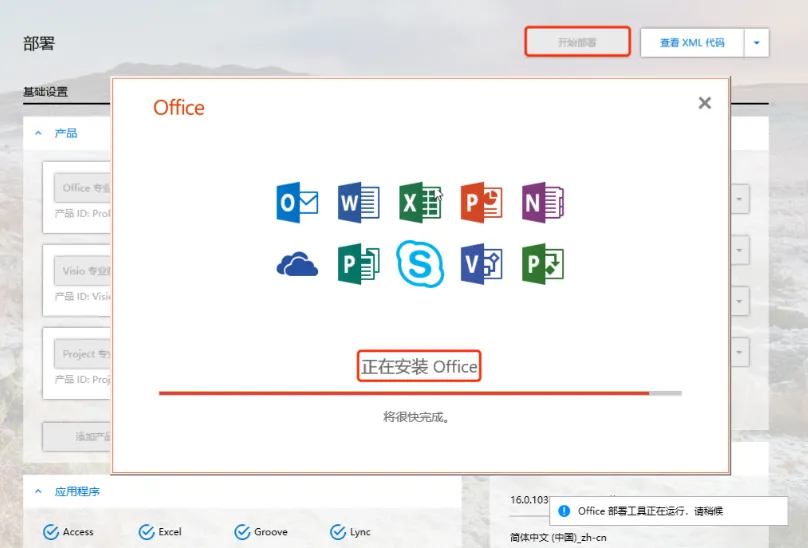The image size is (808, 548).
Task: Open the dropdown arrow between Office and Visio rows
Action: tap(739, 251)
